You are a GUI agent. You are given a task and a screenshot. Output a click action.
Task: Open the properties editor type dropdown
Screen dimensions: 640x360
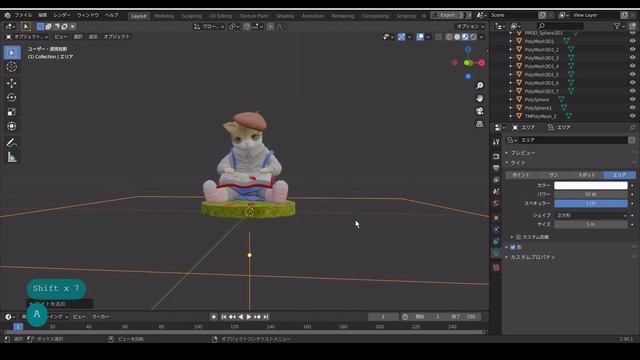pyautogui.click(x=499, y=128)
